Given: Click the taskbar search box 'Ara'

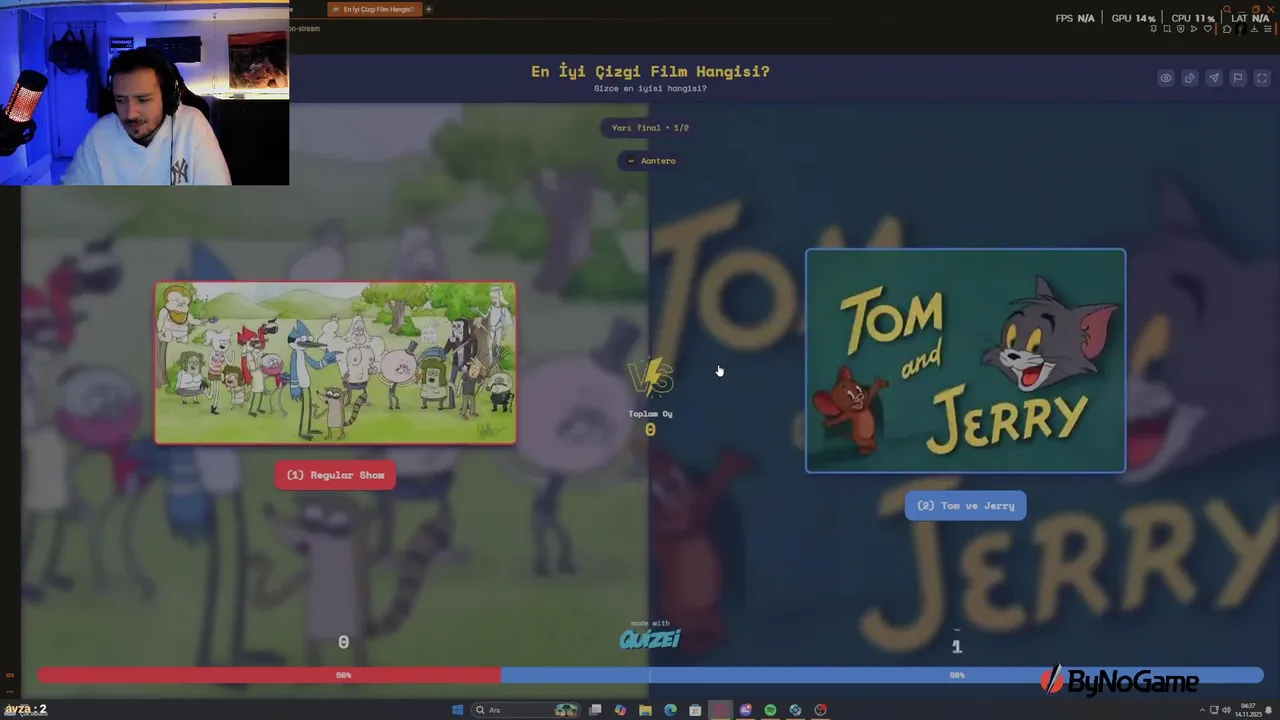Looking at the screenshot, I should pyautogui.click(x=525, y=710).
